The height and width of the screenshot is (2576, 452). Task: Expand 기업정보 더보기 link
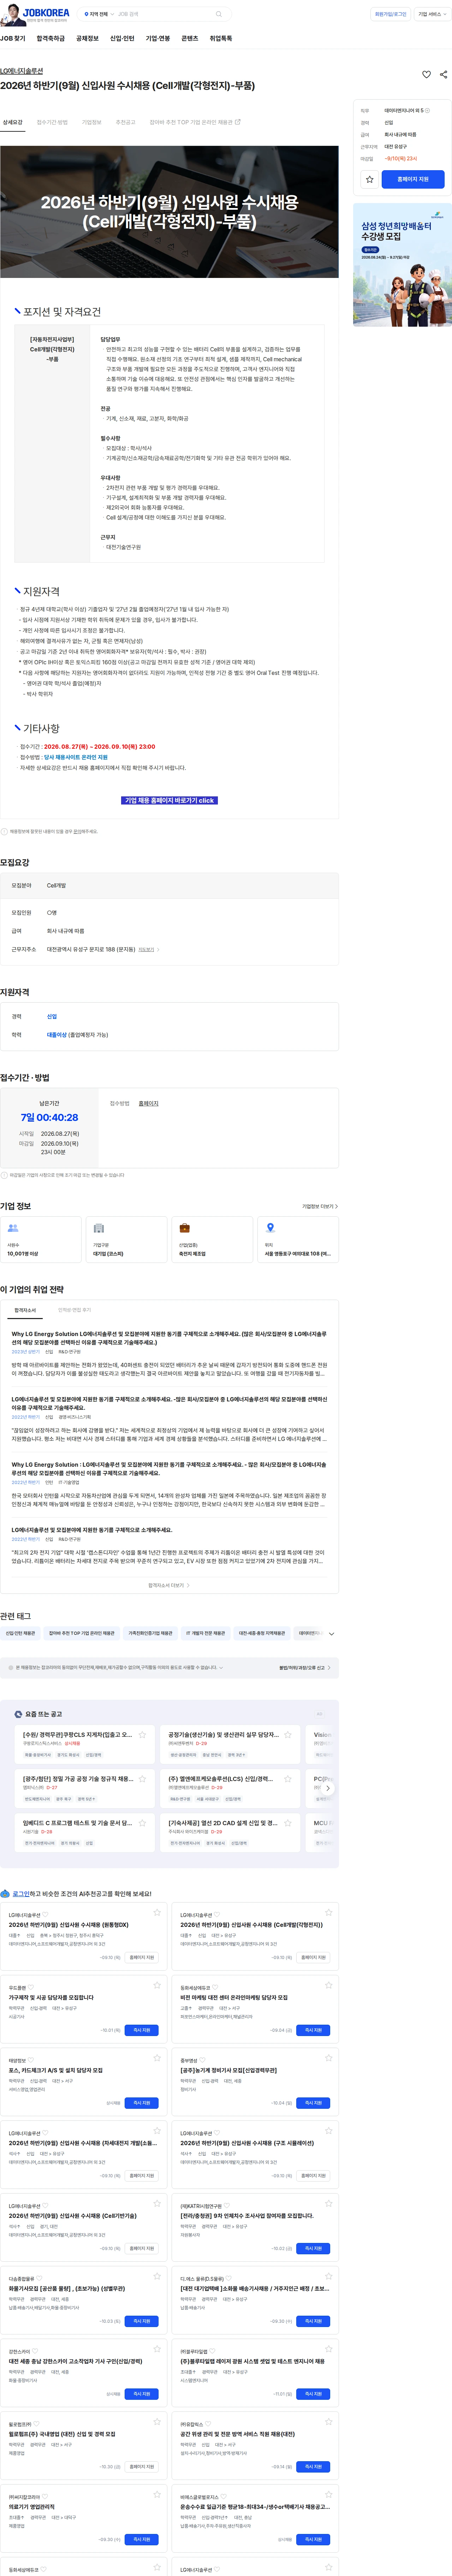320,1206
